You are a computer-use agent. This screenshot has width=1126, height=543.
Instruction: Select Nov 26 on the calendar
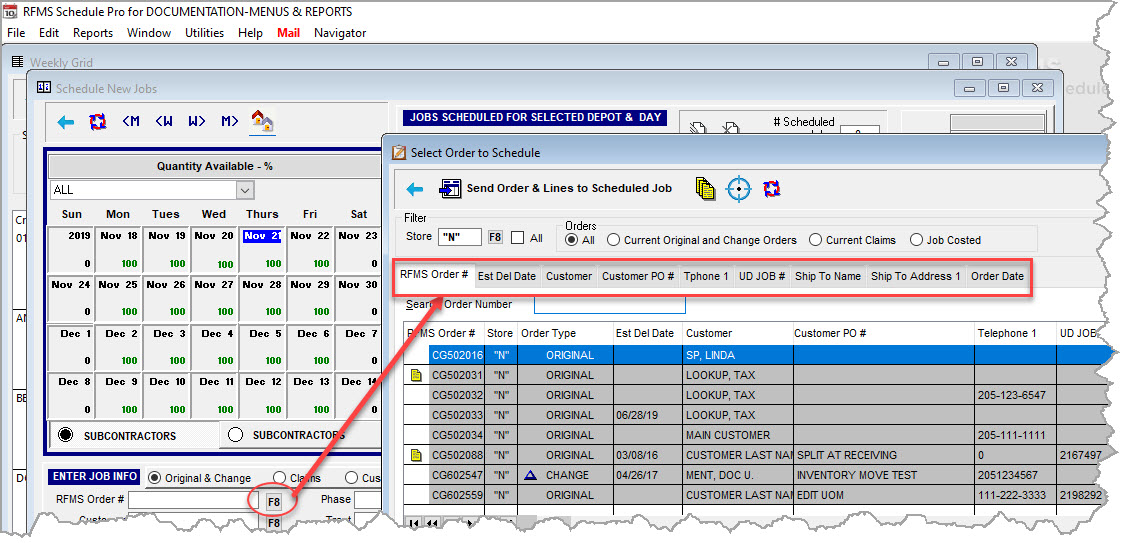[x=166, y=299]
